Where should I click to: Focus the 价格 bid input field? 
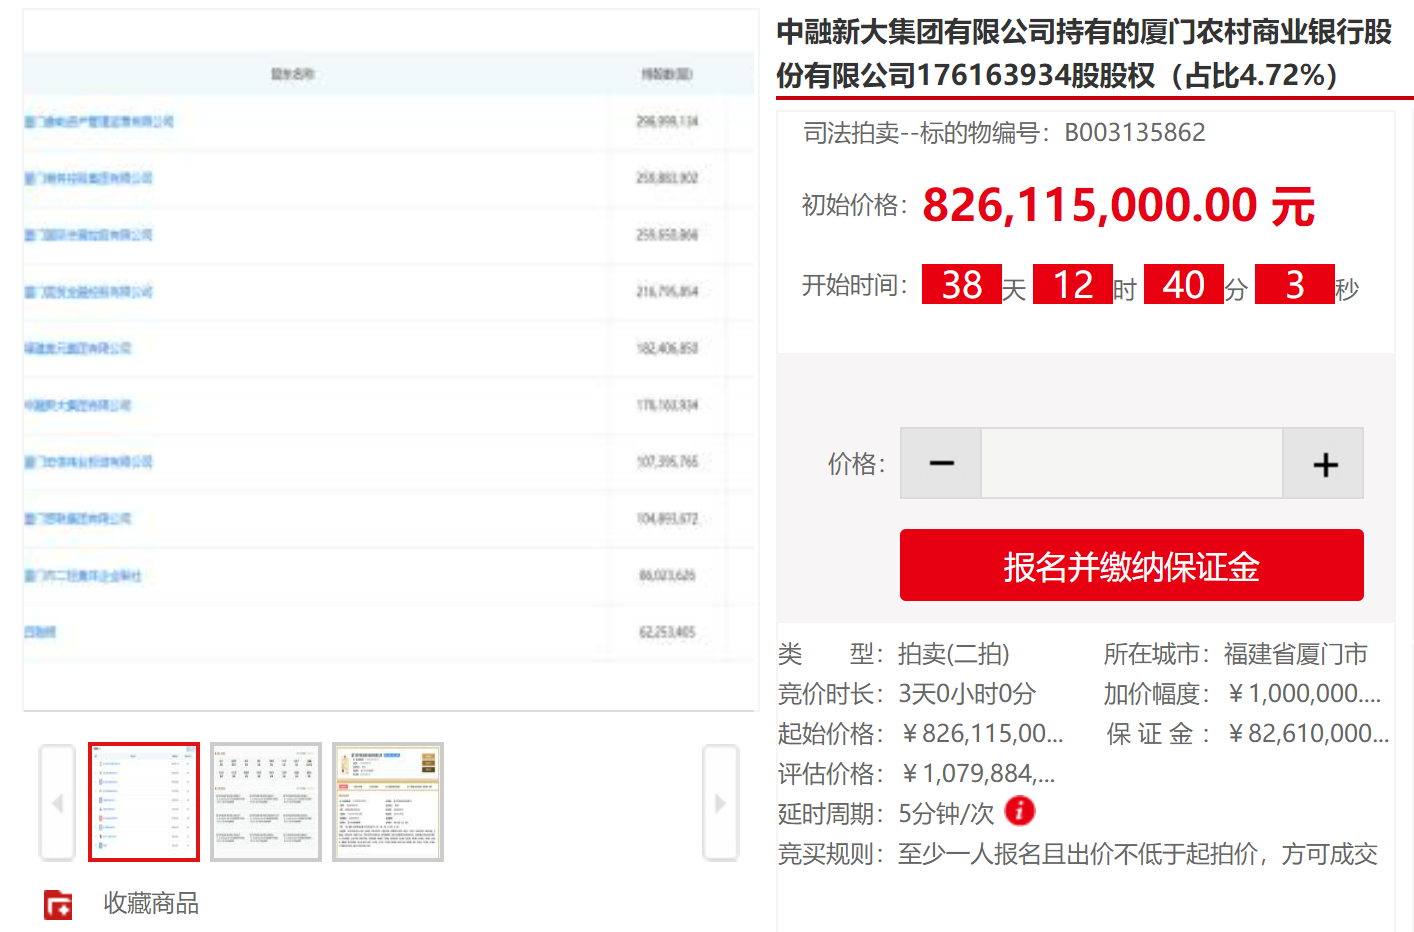pyautogui.click(x=1131, y=464)
